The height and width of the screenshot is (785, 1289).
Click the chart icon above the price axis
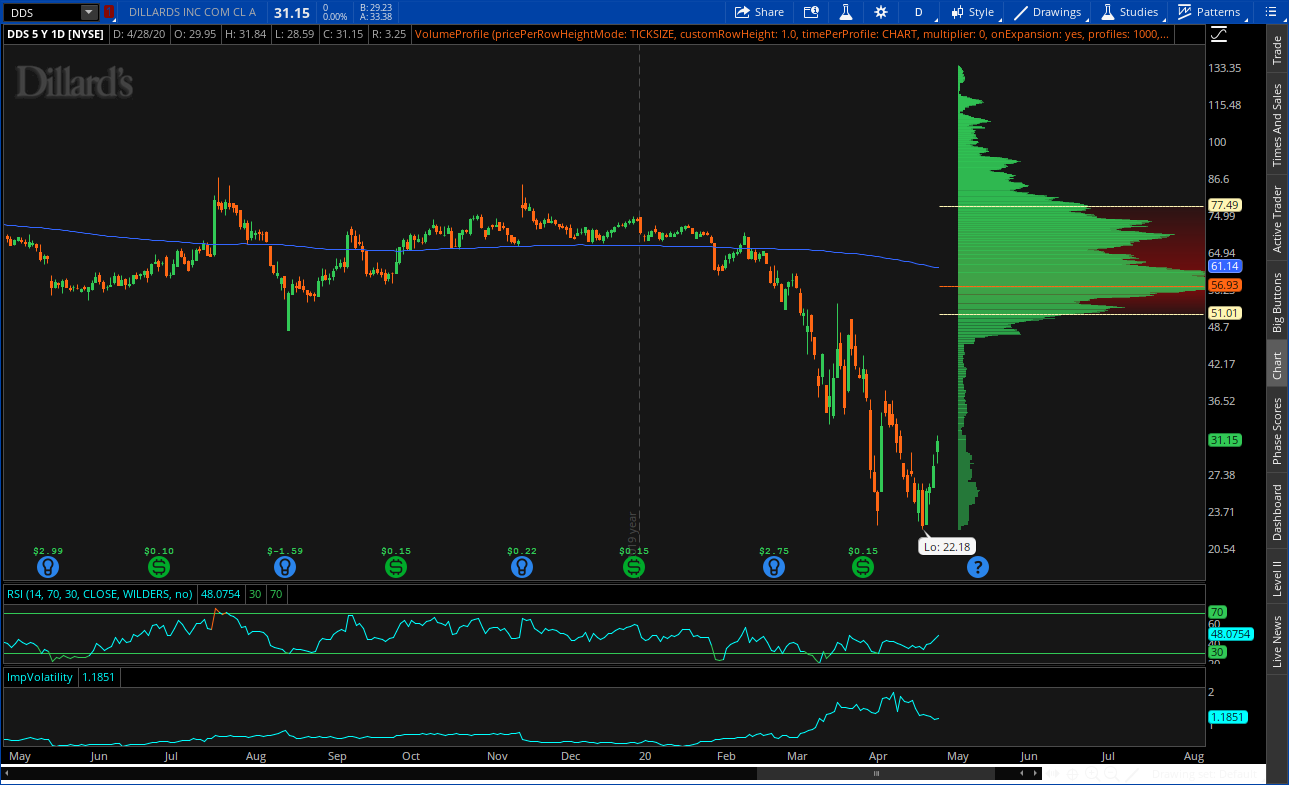pyautogui.click(x=1219, y=34)
